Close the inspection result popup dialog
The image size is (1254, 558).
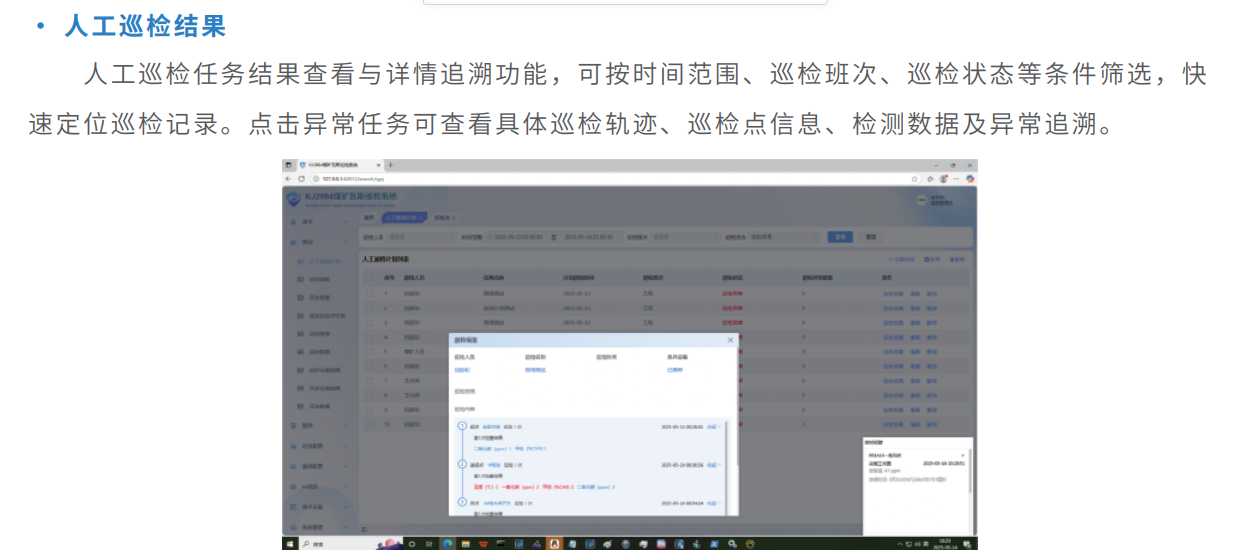(730, 340)
